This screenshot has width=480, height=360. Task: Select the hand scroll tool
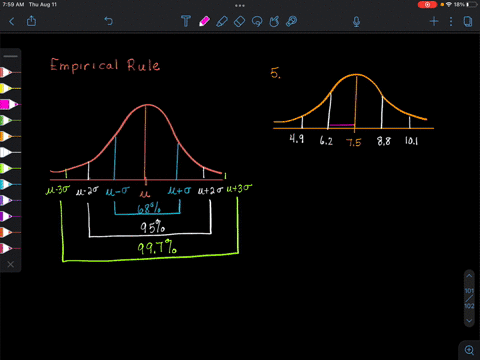pyautogui.click(x=274, y=21)
